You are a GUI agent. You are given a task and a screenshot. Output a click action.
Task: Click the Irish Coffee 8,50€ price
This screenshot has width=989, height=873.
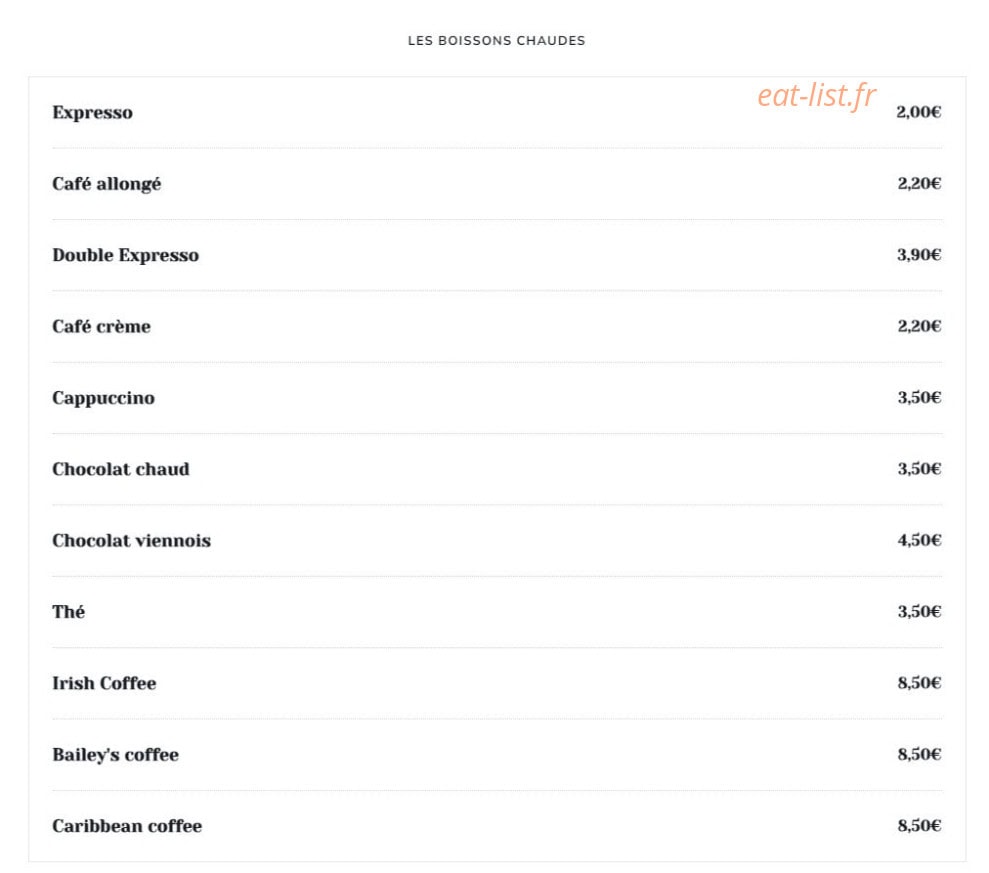pos(920,683)
